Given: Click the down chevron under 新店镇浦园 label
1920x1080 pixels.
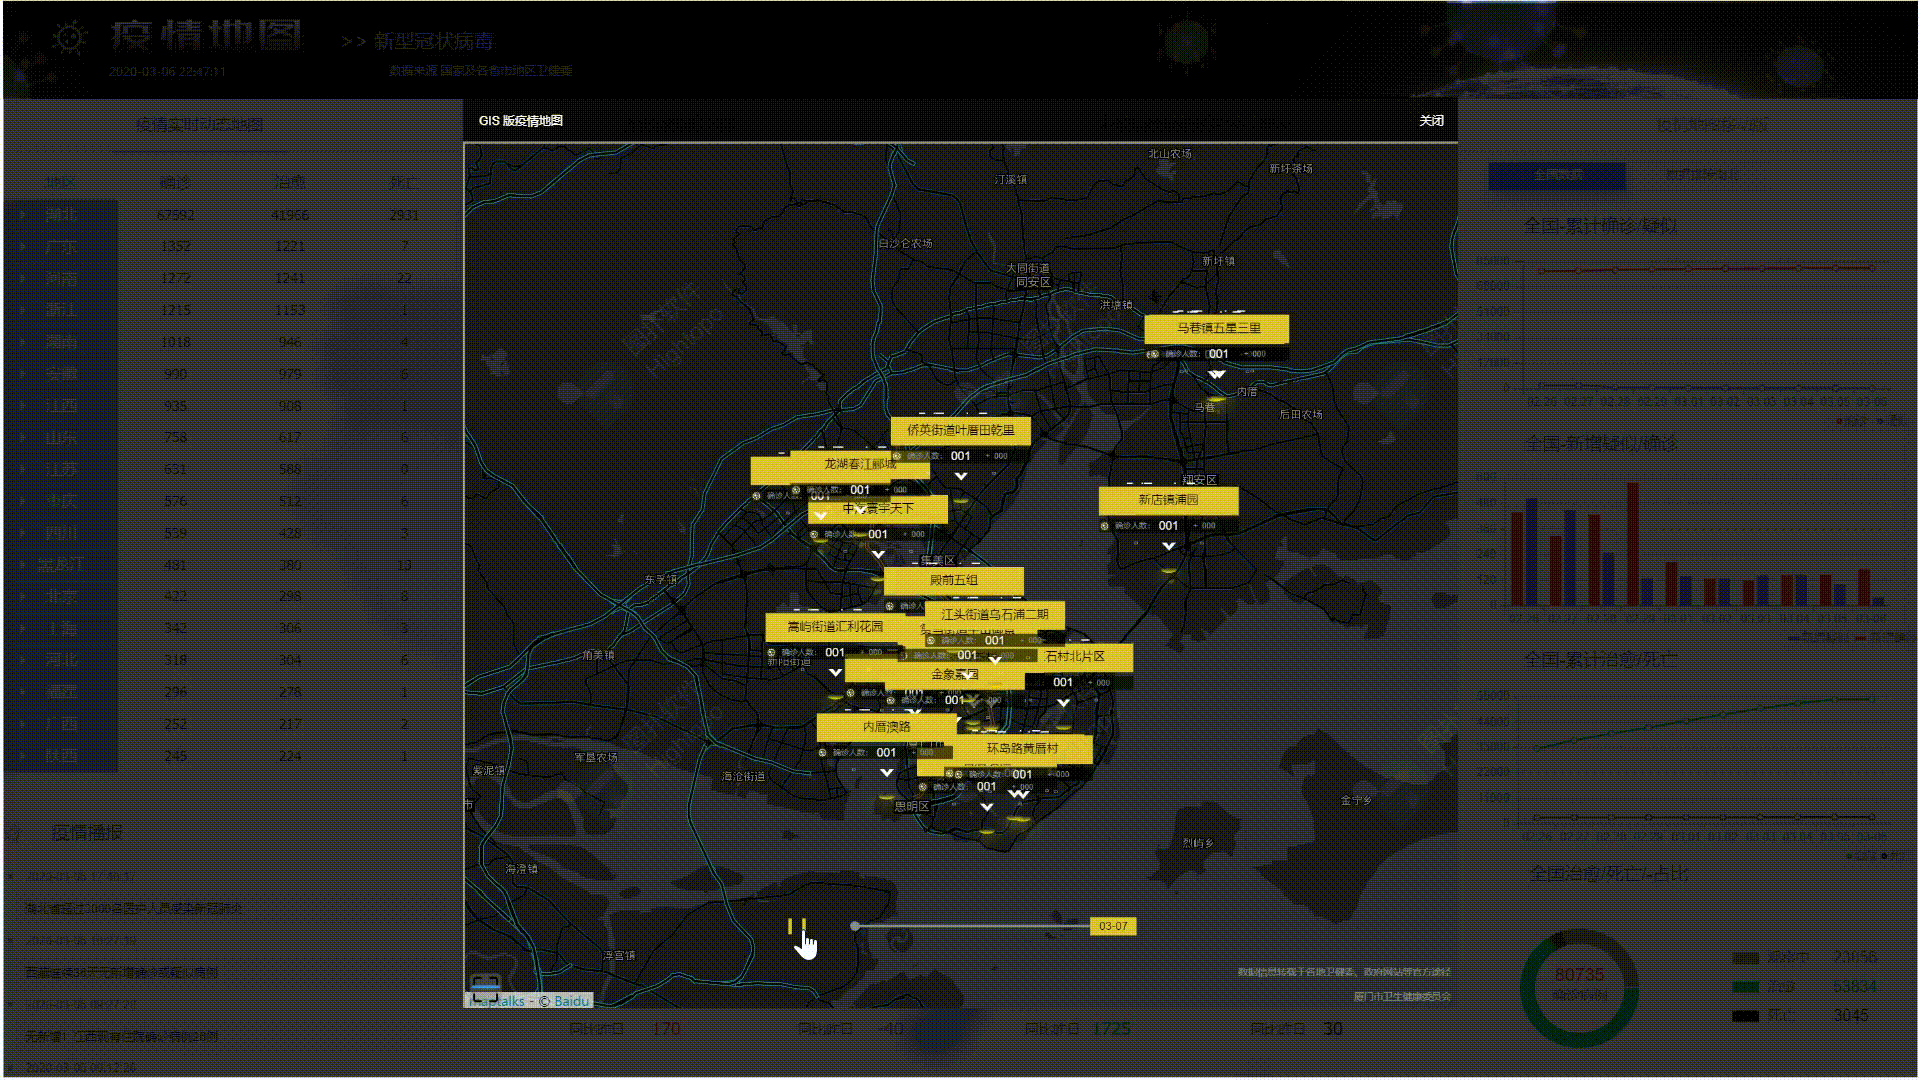Looking at the screenshot, I should click(1168, 546).
